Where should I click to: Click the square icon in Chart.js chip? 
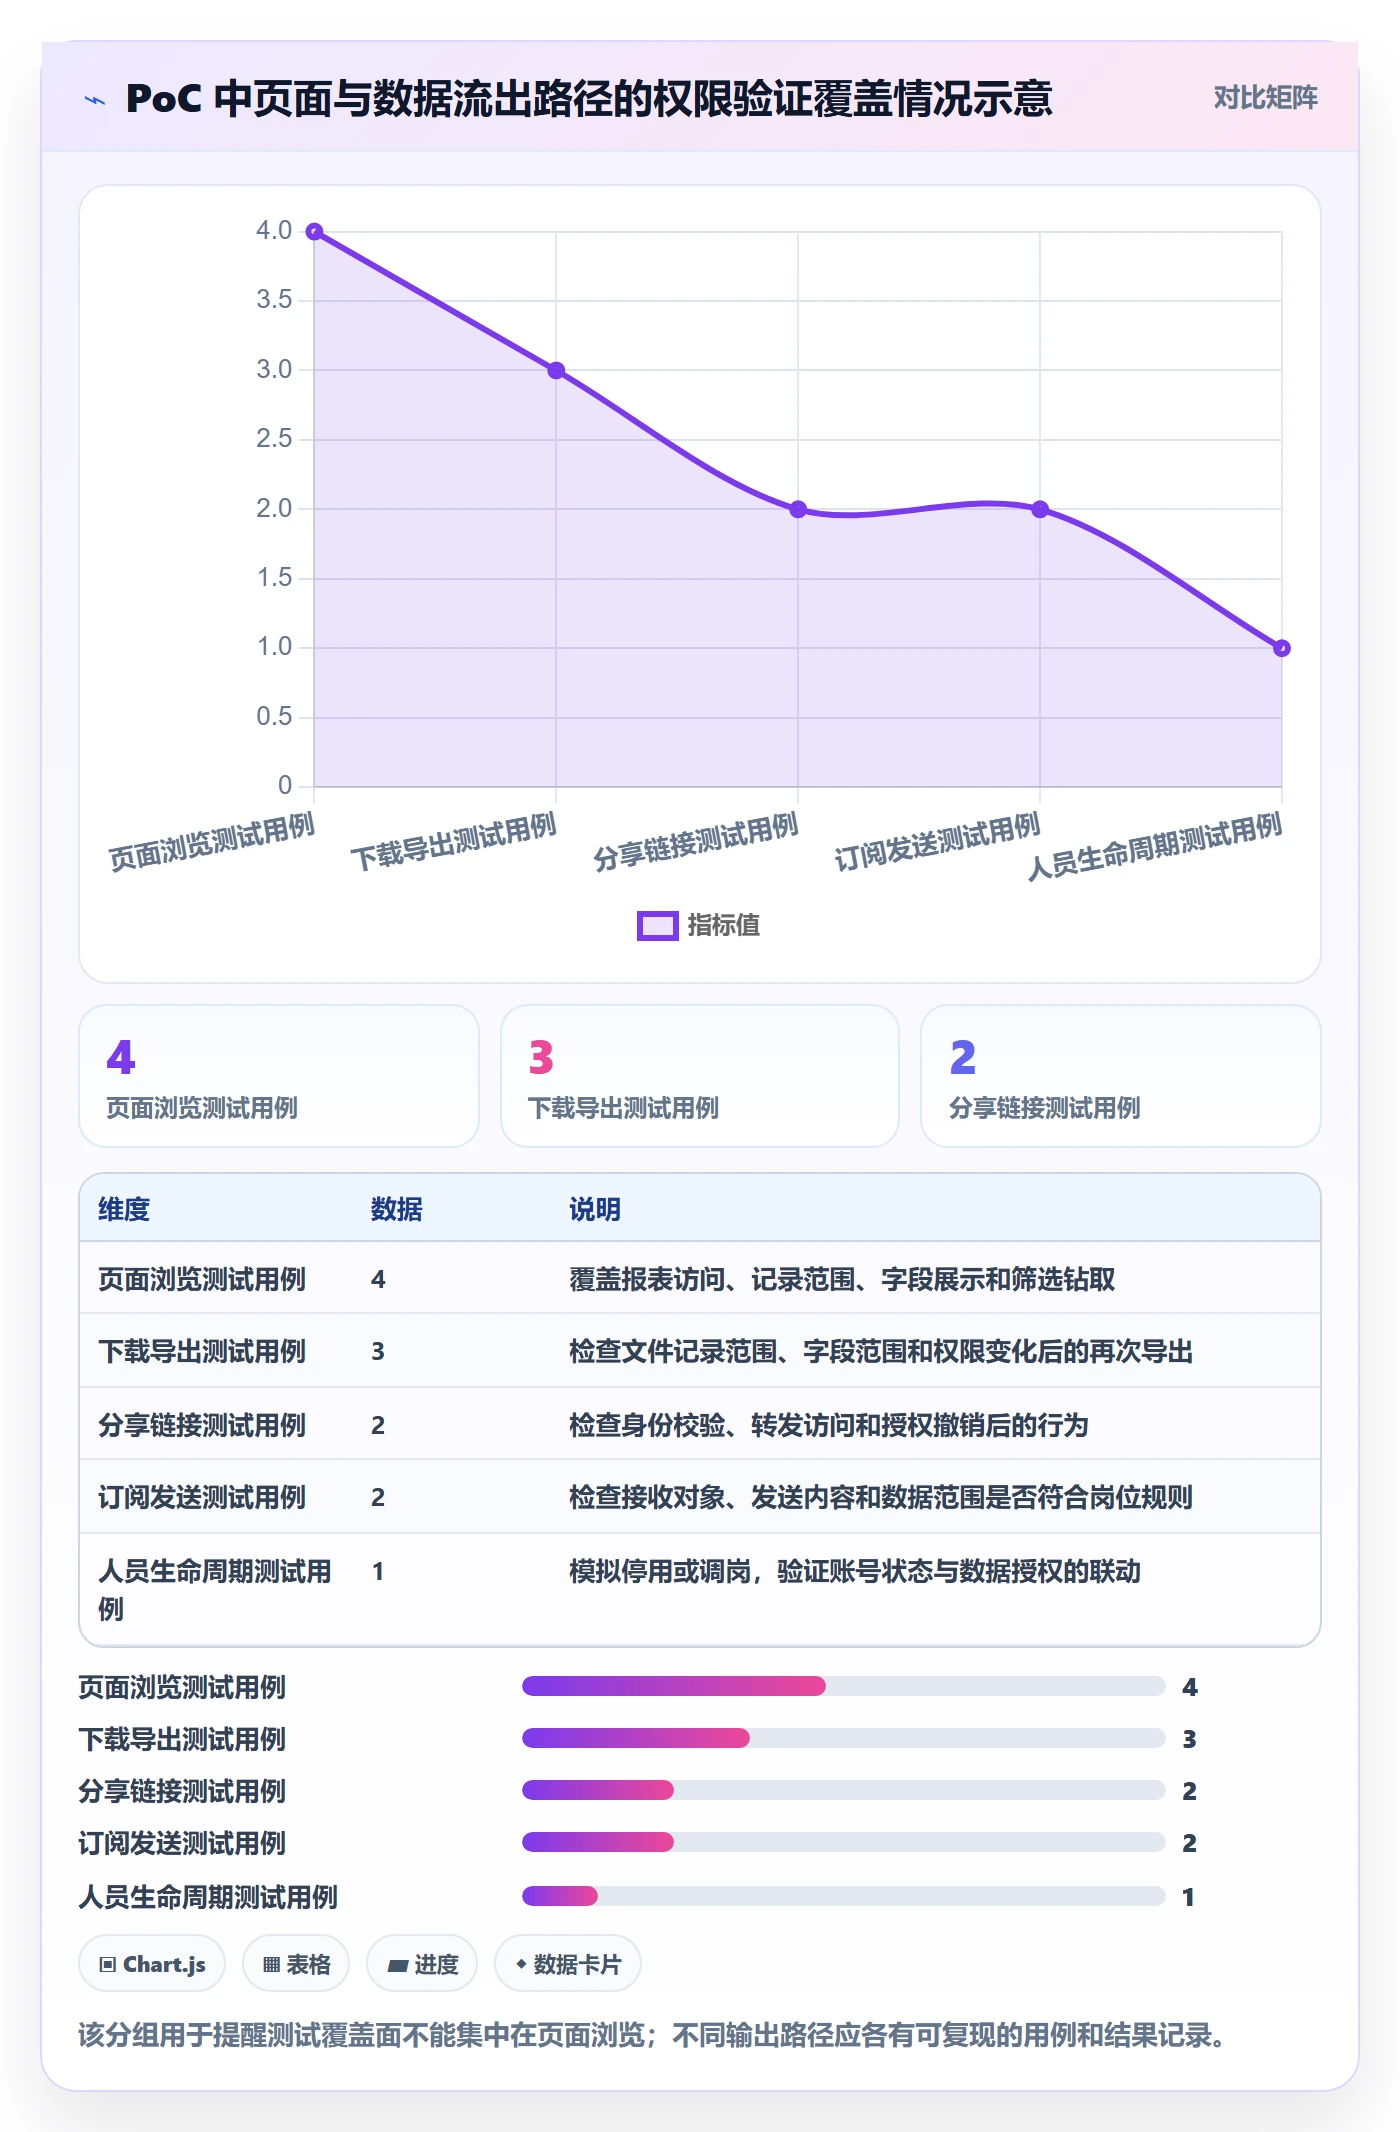[108, 1965]
